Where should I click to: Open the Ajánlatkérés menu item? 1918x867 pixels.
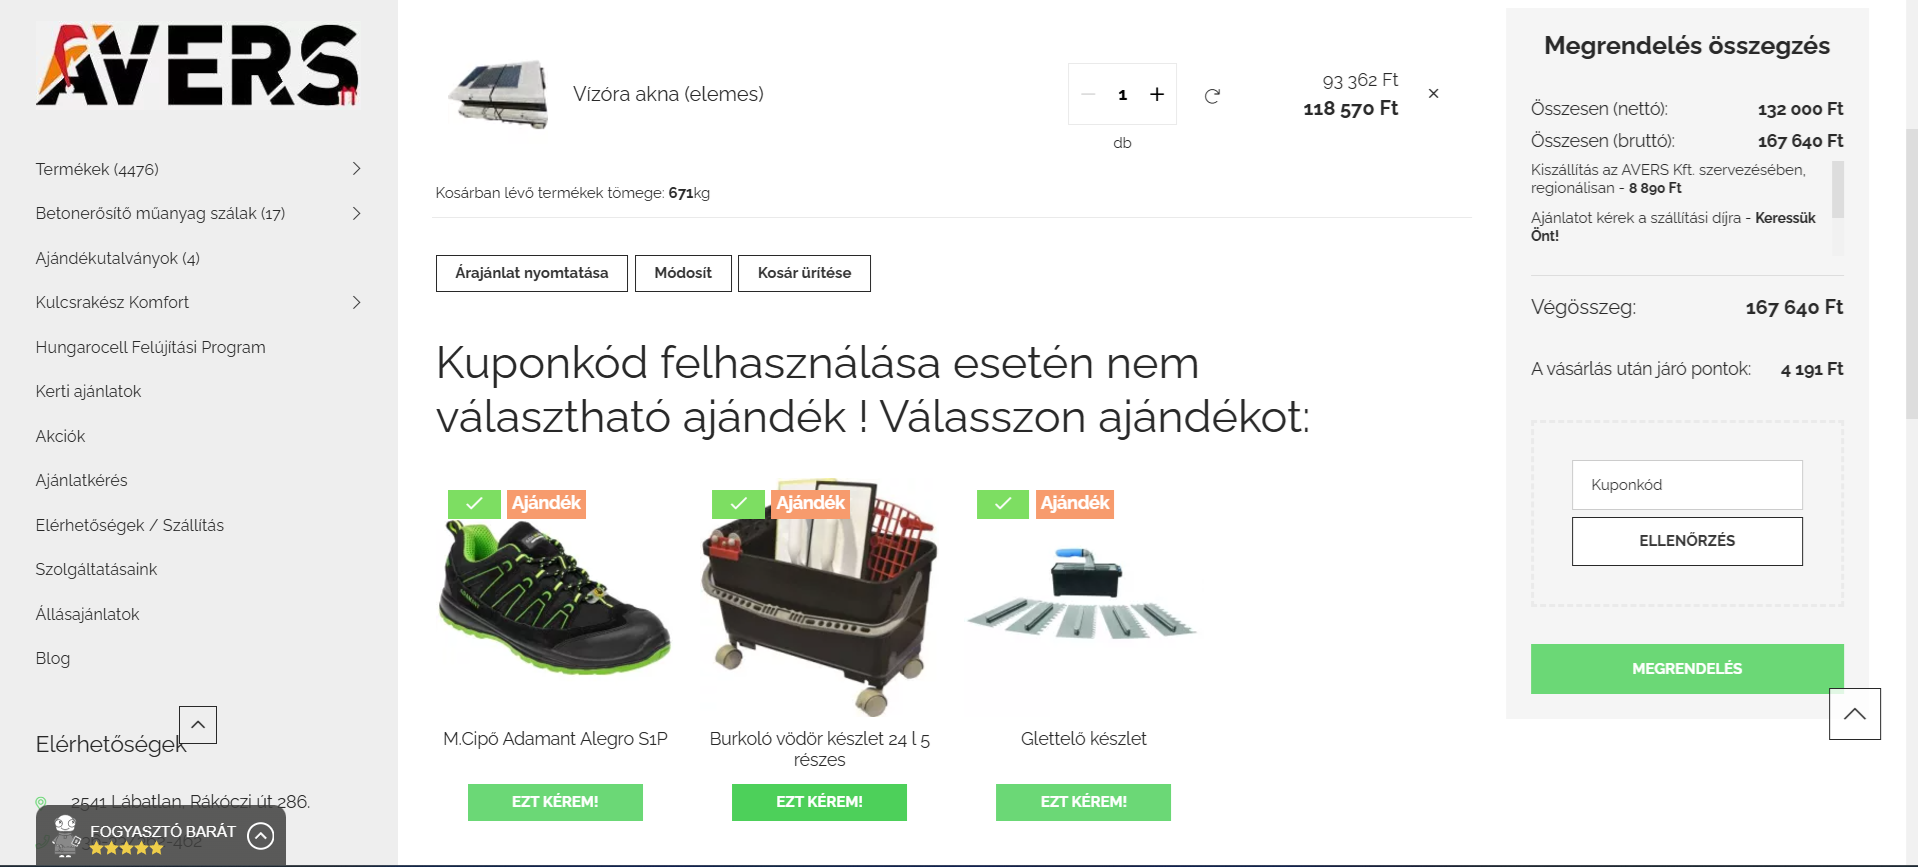[x=81, y=480]
